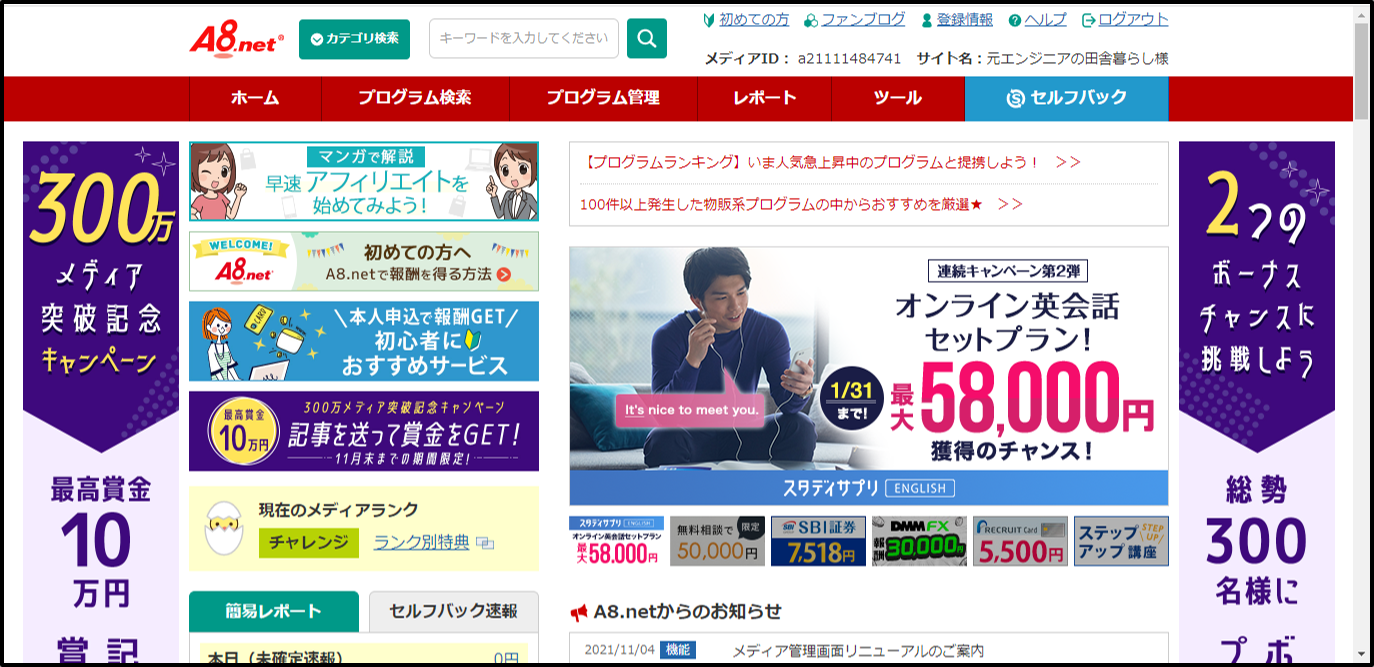The image size is (1374, 667).
Task: Open the プログラム検索 menu
Action: 414,98
